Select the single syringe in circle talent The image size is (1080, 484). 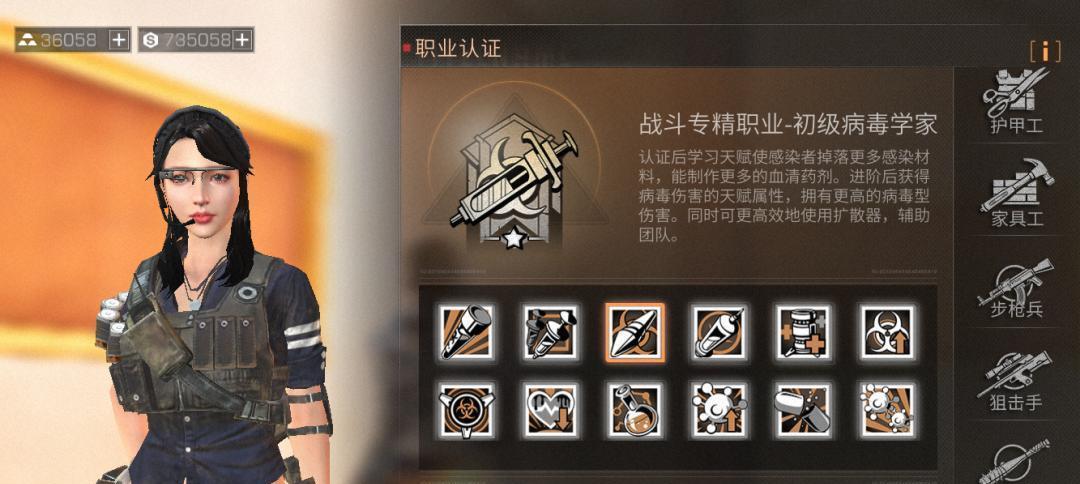tap(719, 333)
